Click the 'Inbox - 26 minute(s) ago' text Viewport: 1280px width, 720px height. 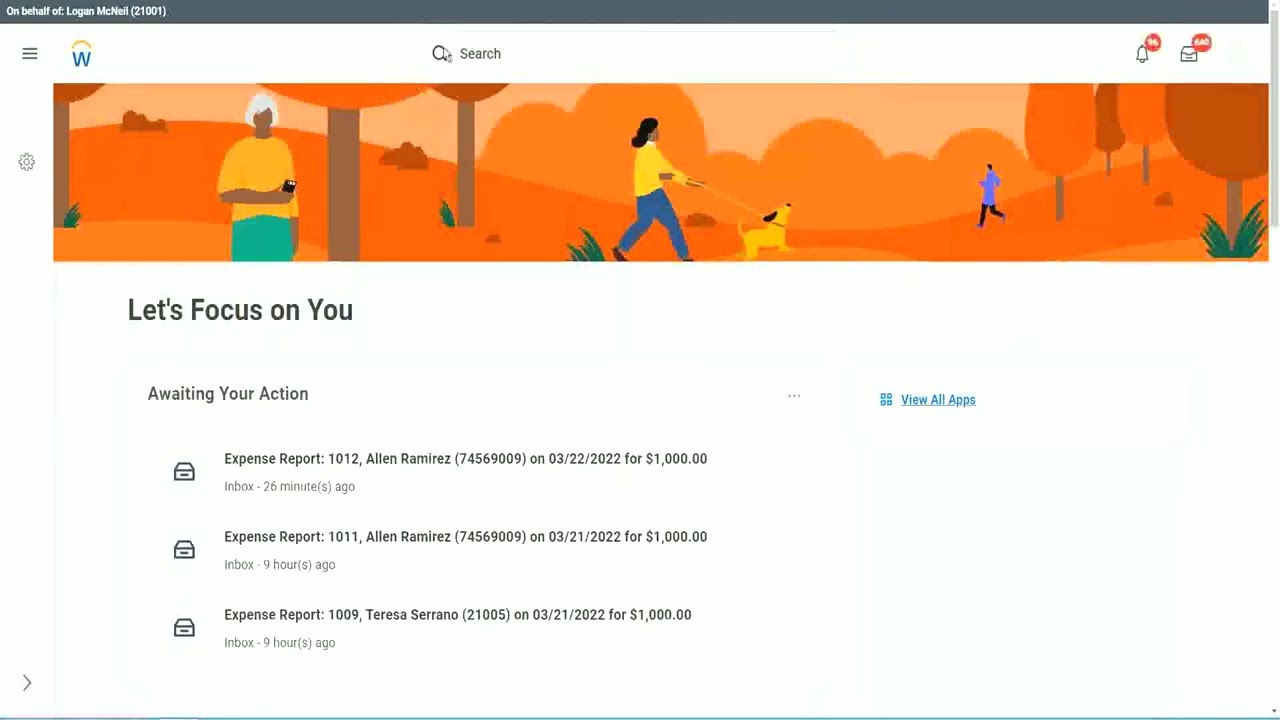(289, 487)
